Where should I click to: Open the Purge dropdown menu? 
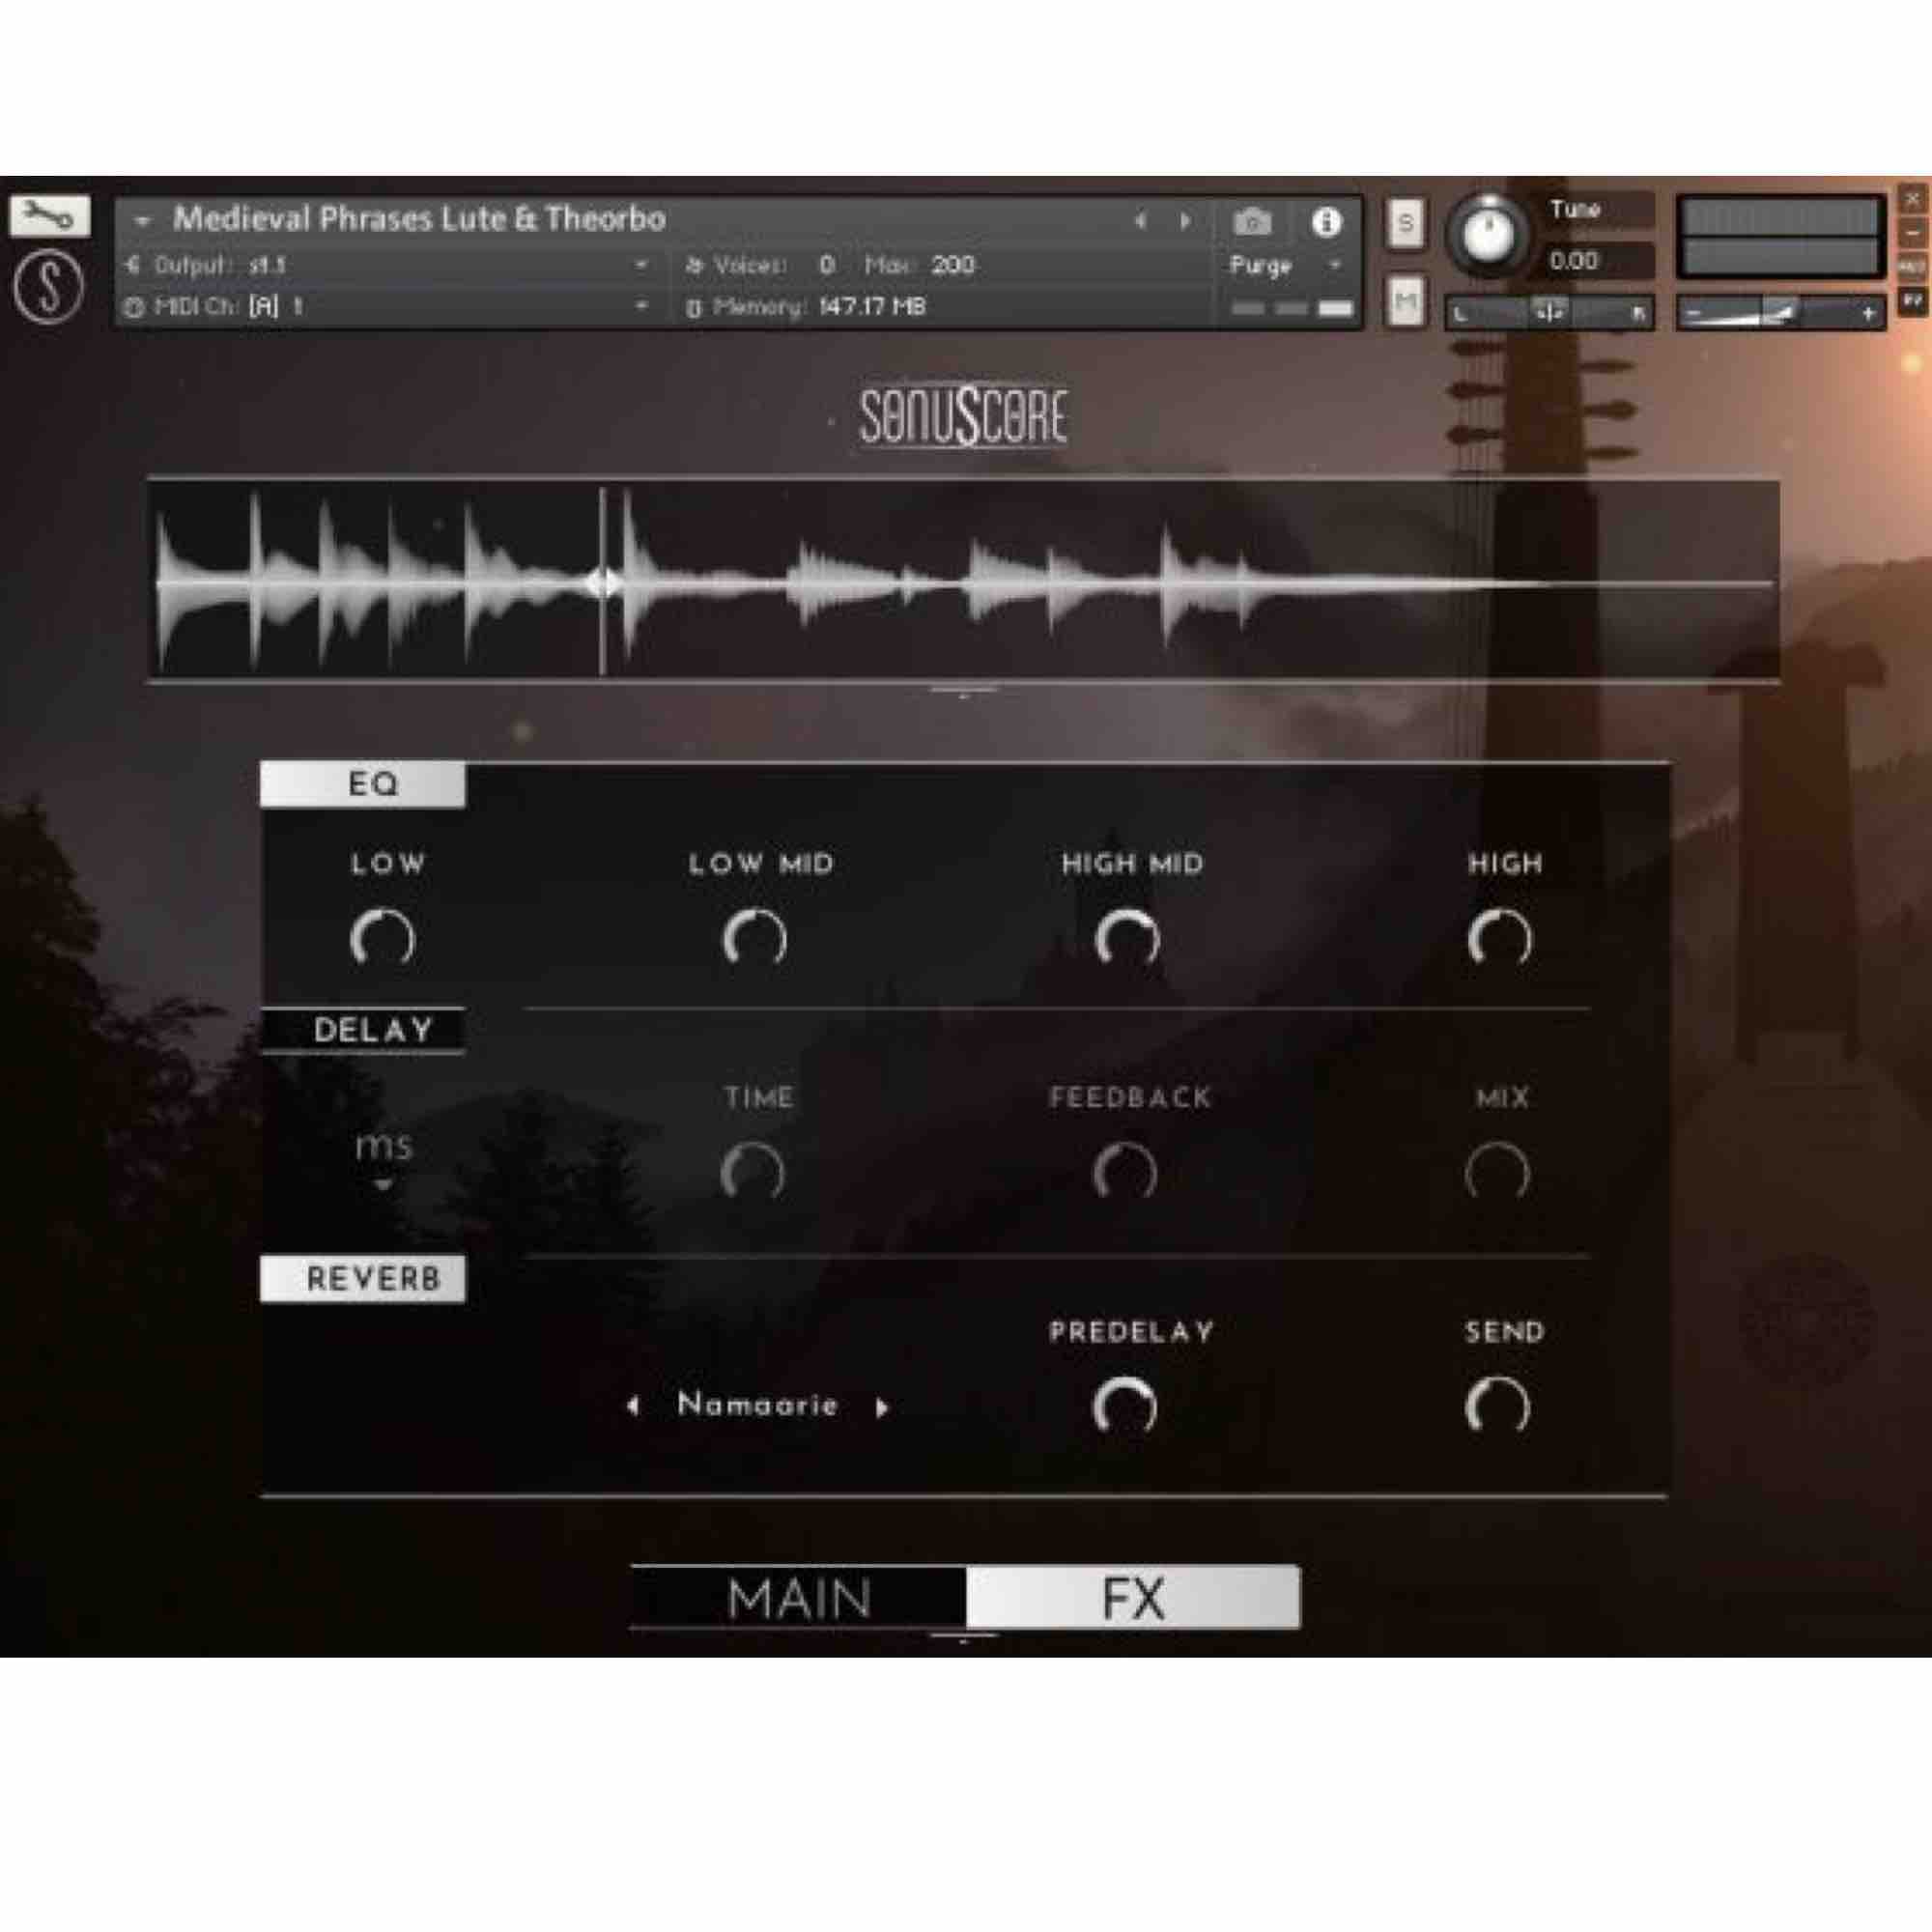tap(1334, 265)
